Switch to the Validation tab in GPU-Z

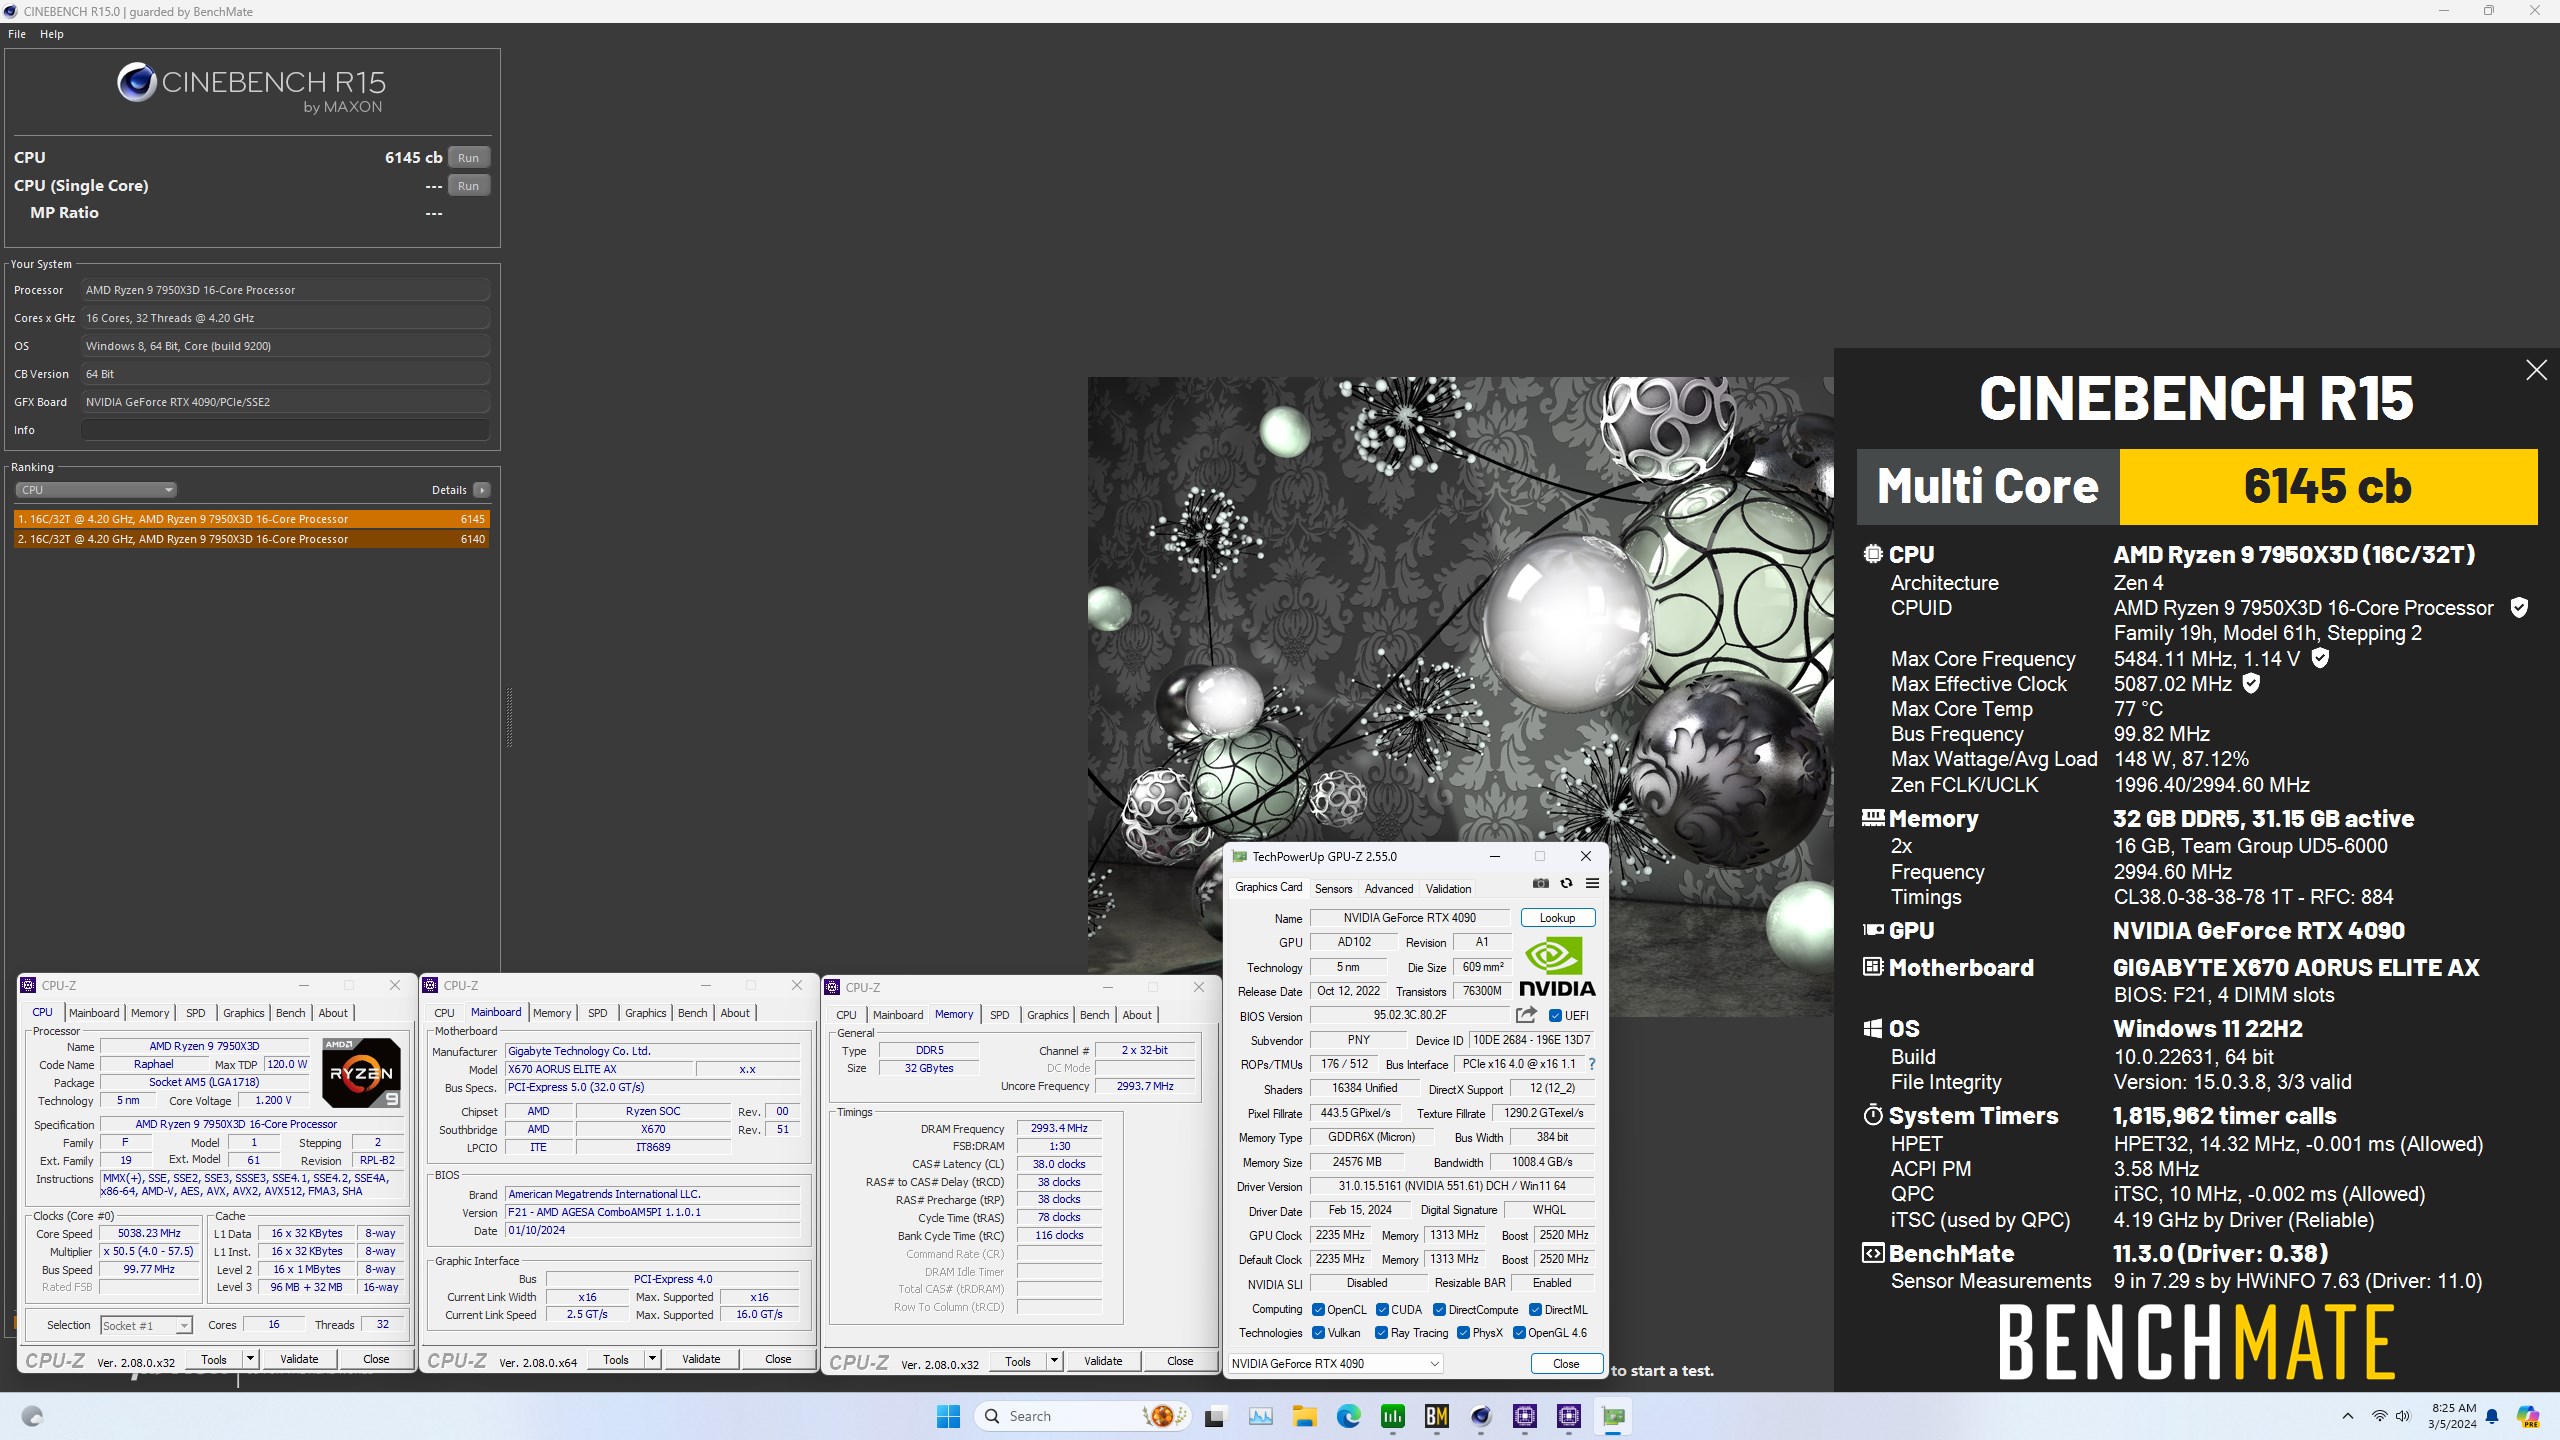1448,888
